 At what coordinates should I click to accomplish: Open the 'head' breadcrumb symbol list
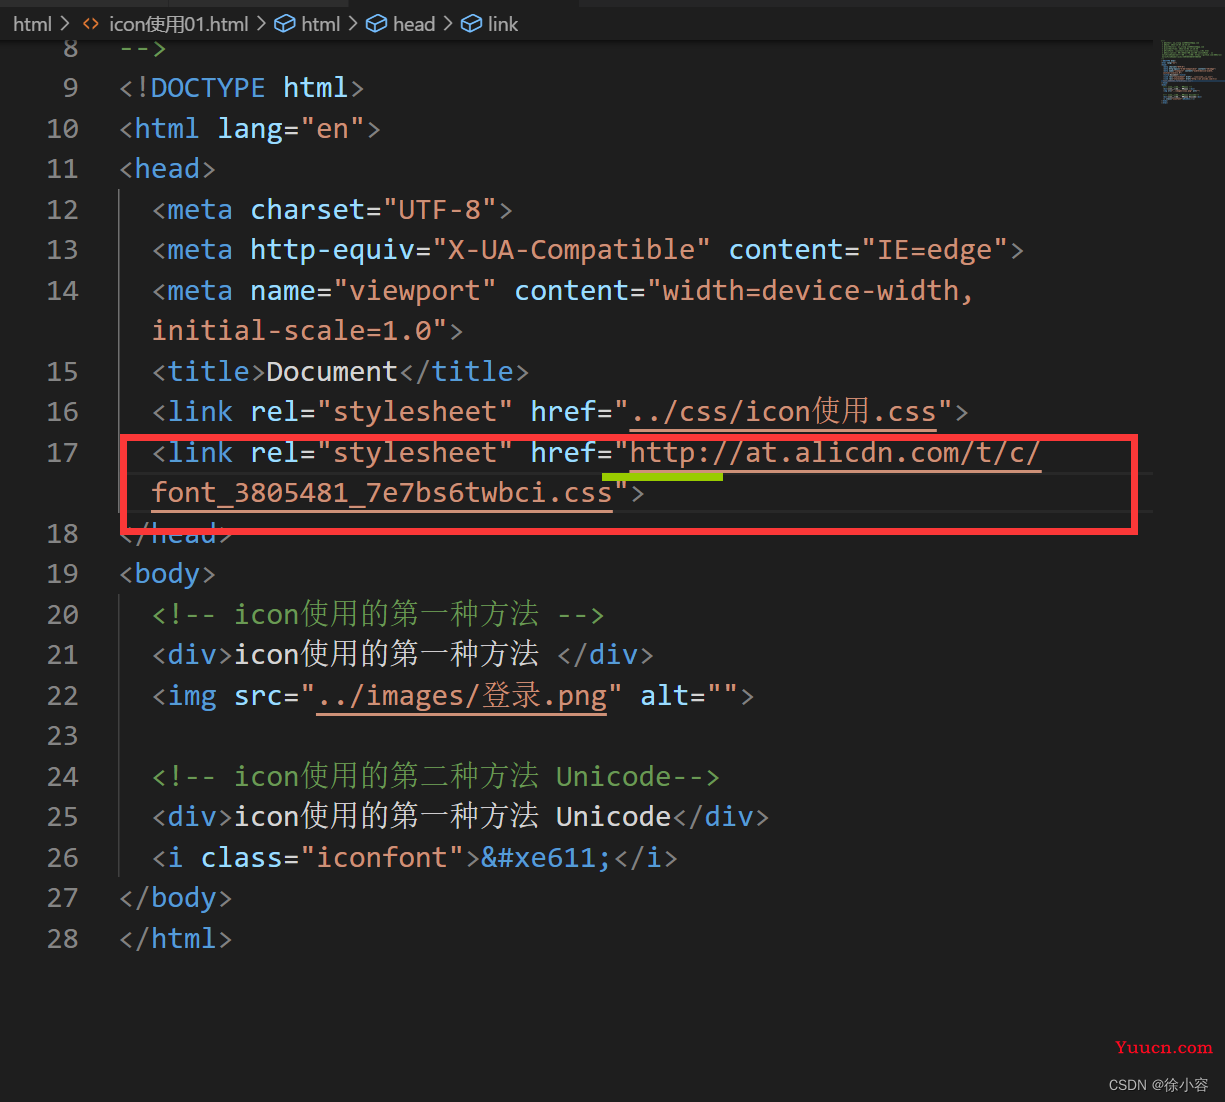[414, 24]
